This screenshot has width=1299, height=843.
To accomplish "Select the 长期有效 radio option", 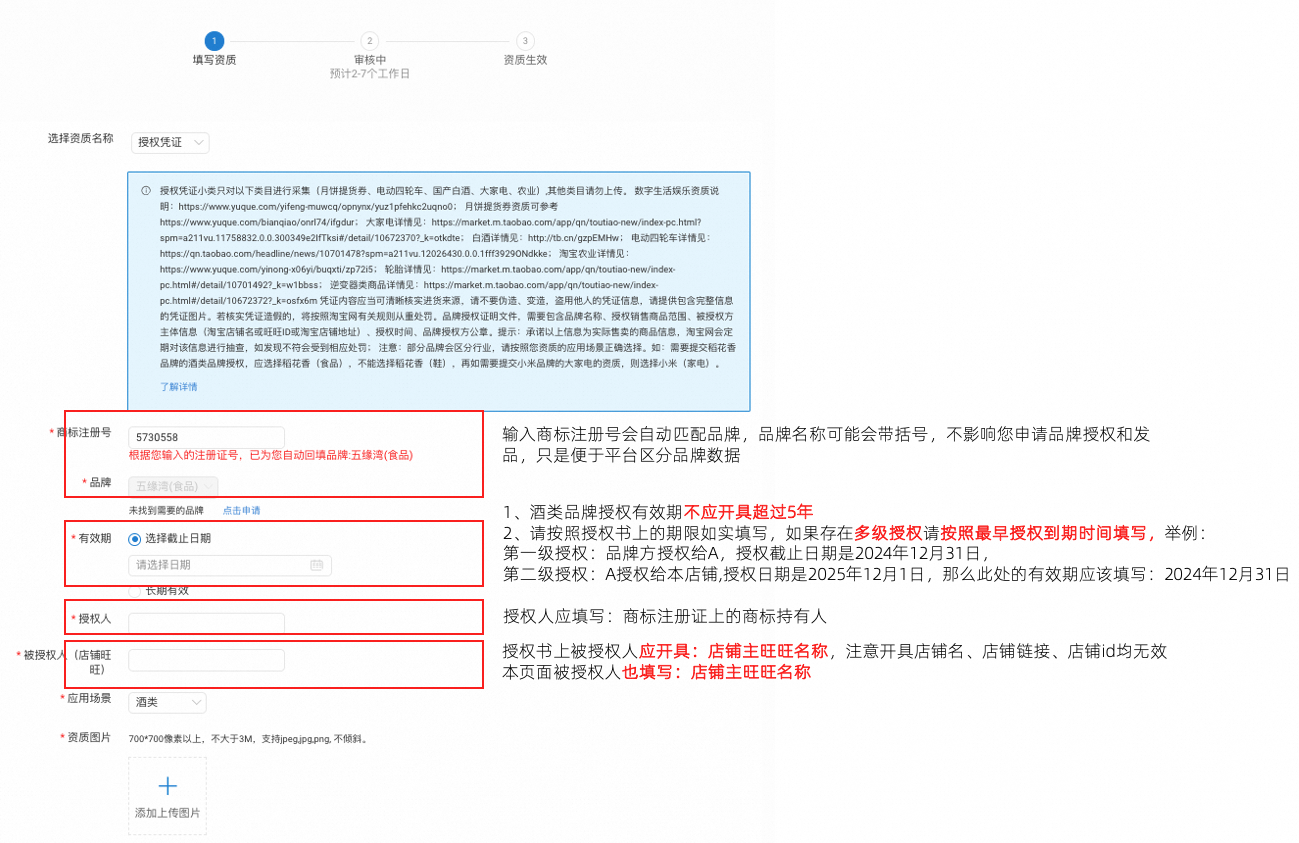I will [135, 591].
